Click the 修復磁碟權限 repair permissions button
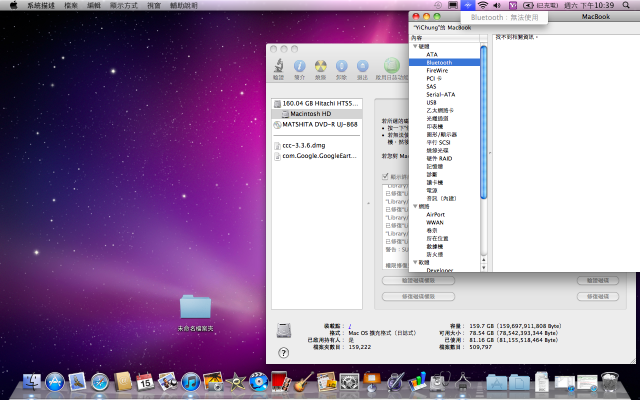This screenshot has height=400, width=640. click(418, 296)
